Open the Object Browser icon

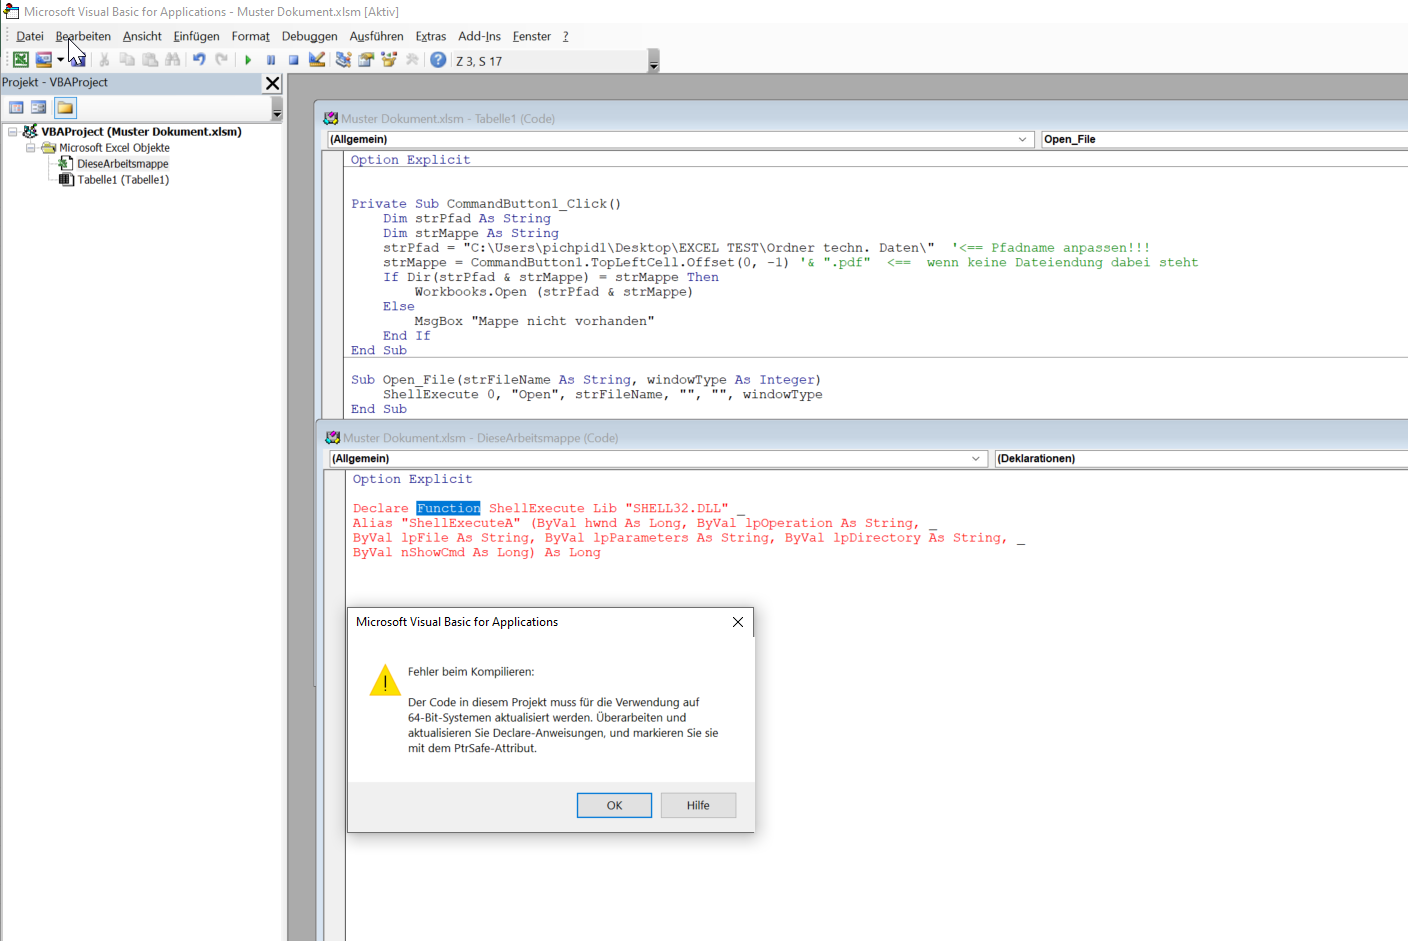click(x=389, y=60)
